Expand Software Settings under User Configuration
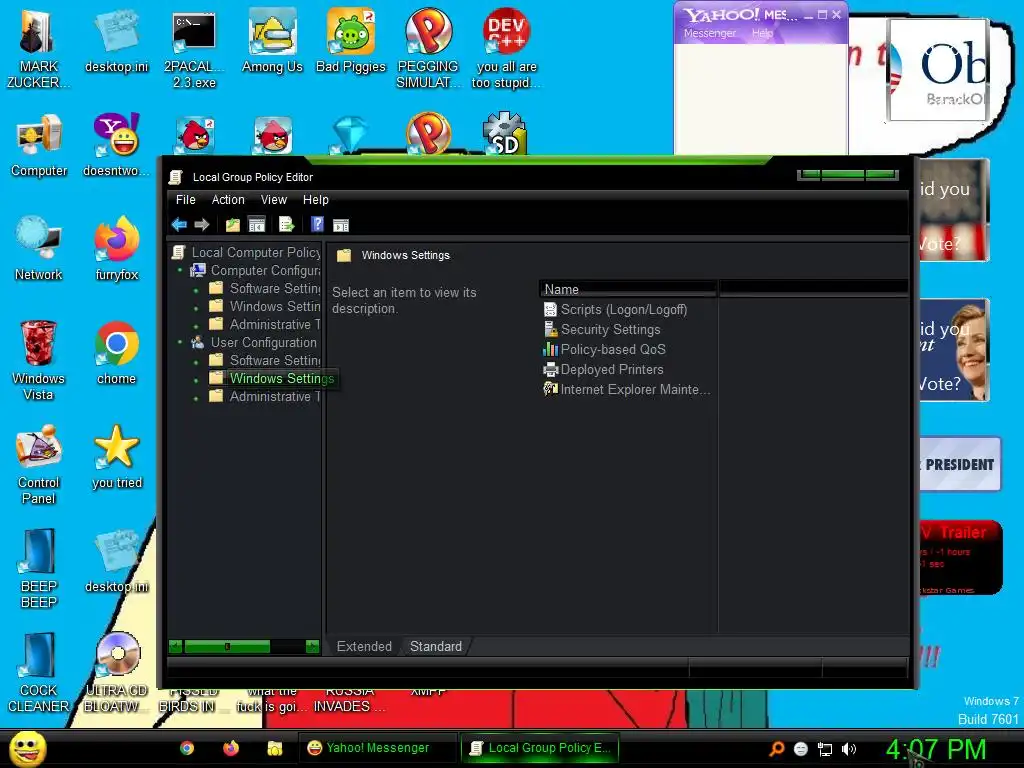 coord(197,360)
